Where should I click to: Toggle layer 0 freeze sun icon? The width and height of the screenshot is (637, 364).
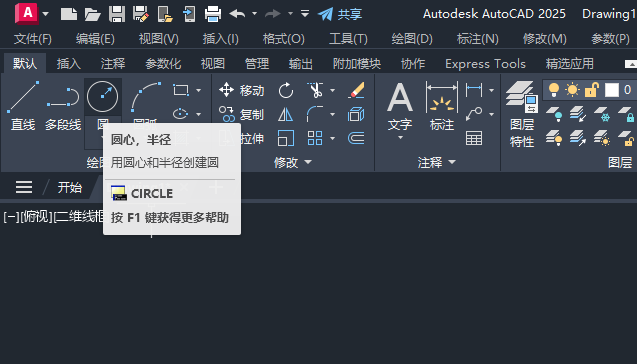coord(572,90)
